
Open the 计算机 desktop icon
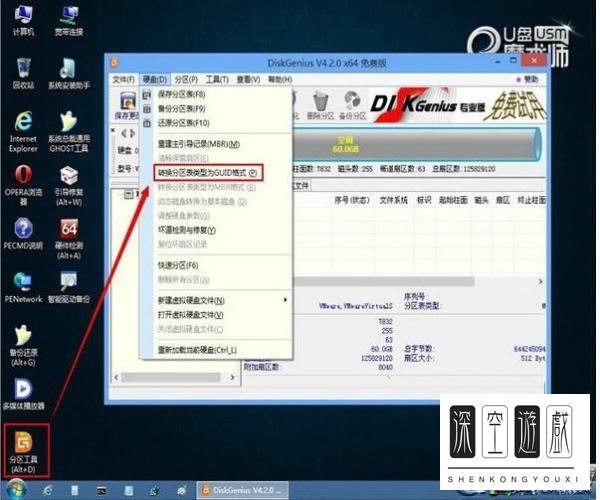pos(23,21)
